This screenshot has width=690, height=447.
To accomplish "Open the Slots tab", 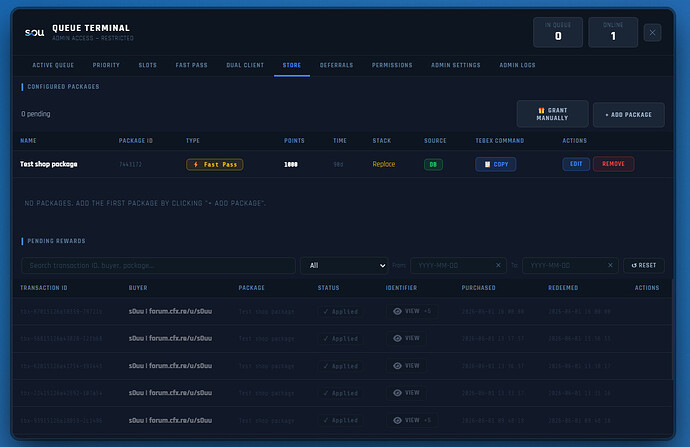I will click(x=147, y=65).
